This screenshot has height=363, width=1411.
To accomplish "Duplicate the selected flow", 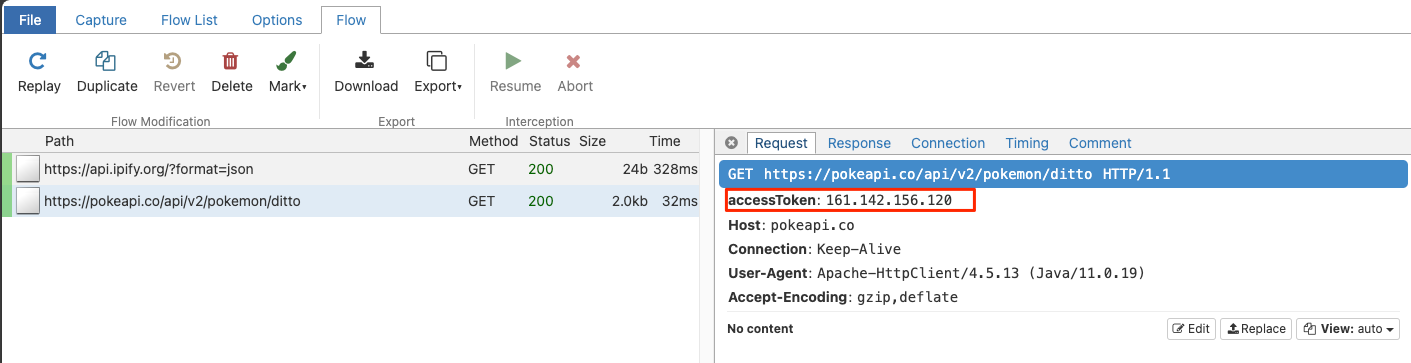I will pyautogui.click(x=107, y=73).
